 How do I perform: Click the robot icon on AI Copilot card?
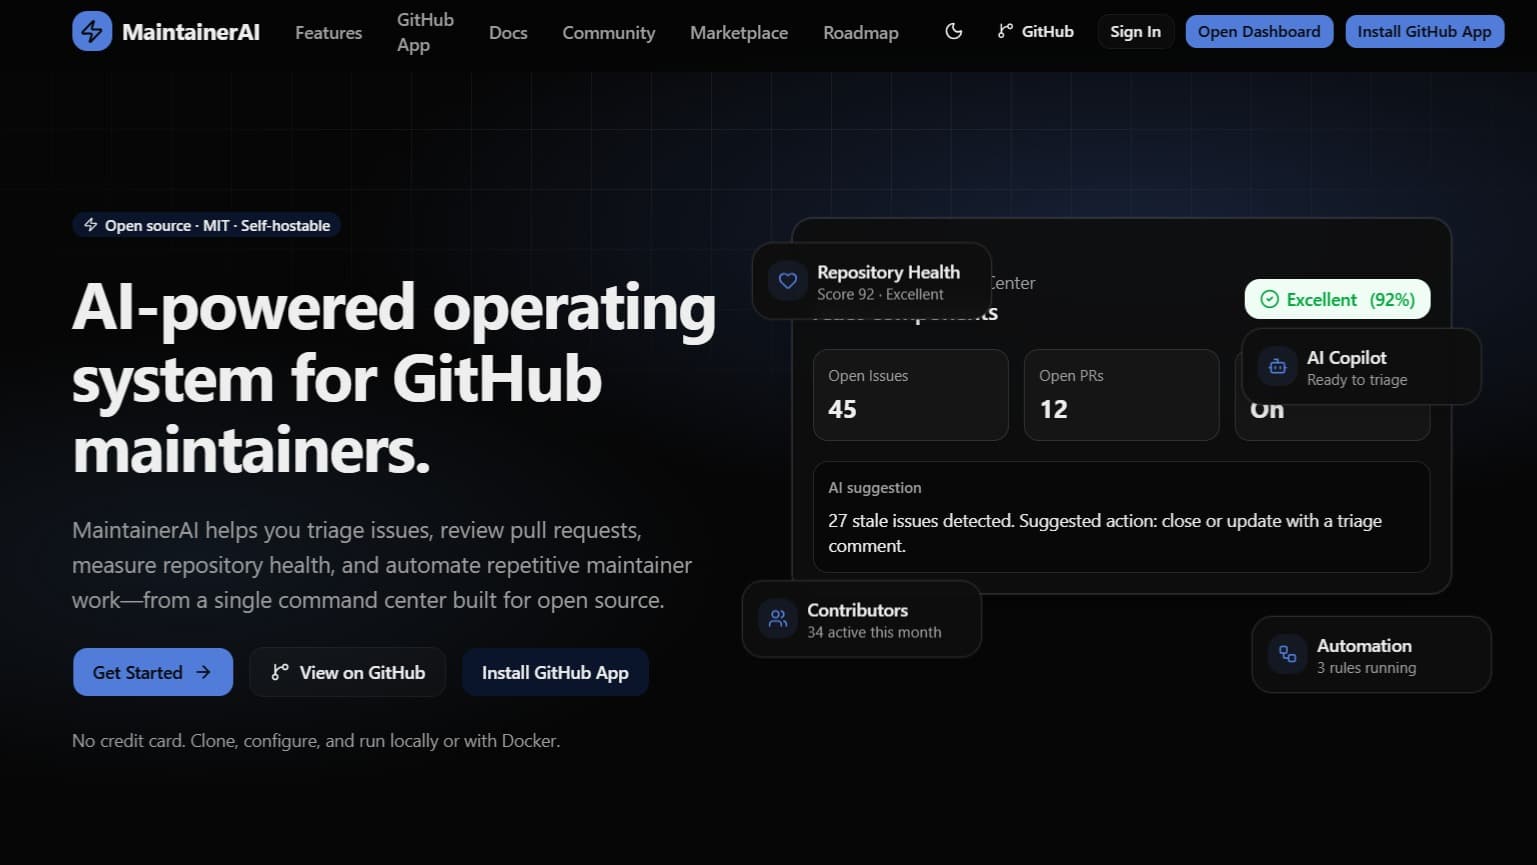(1277, 367)
